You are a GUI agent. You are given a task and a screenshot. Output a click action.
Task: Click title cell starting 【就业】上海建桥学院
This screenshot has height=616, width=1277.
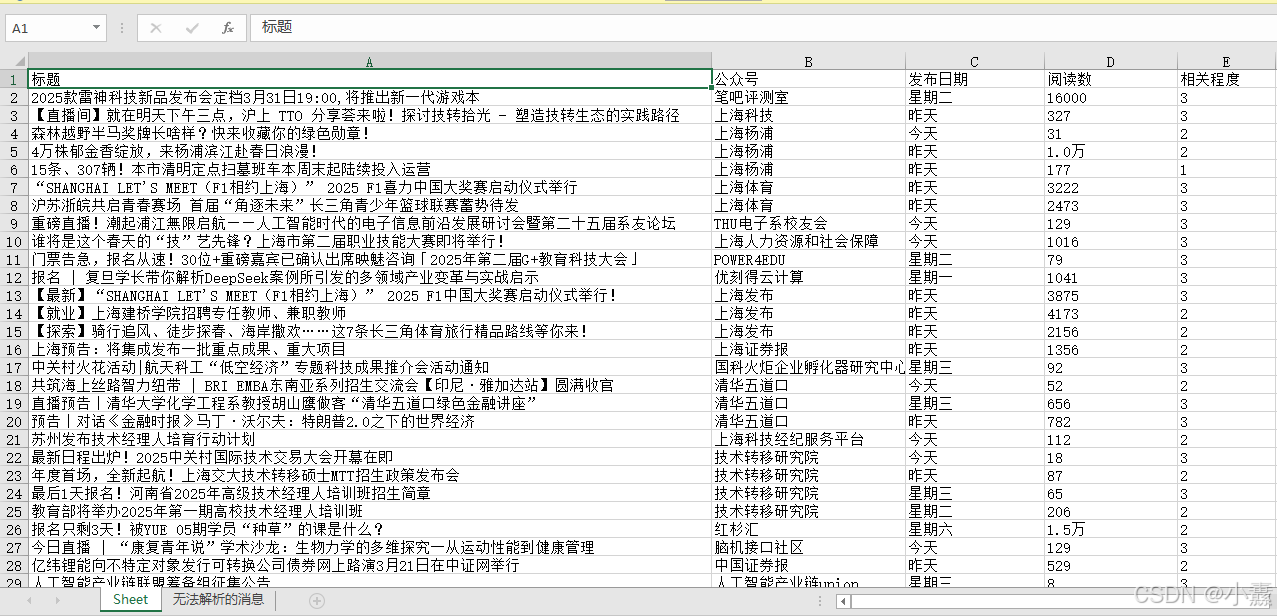click(369, 313)
